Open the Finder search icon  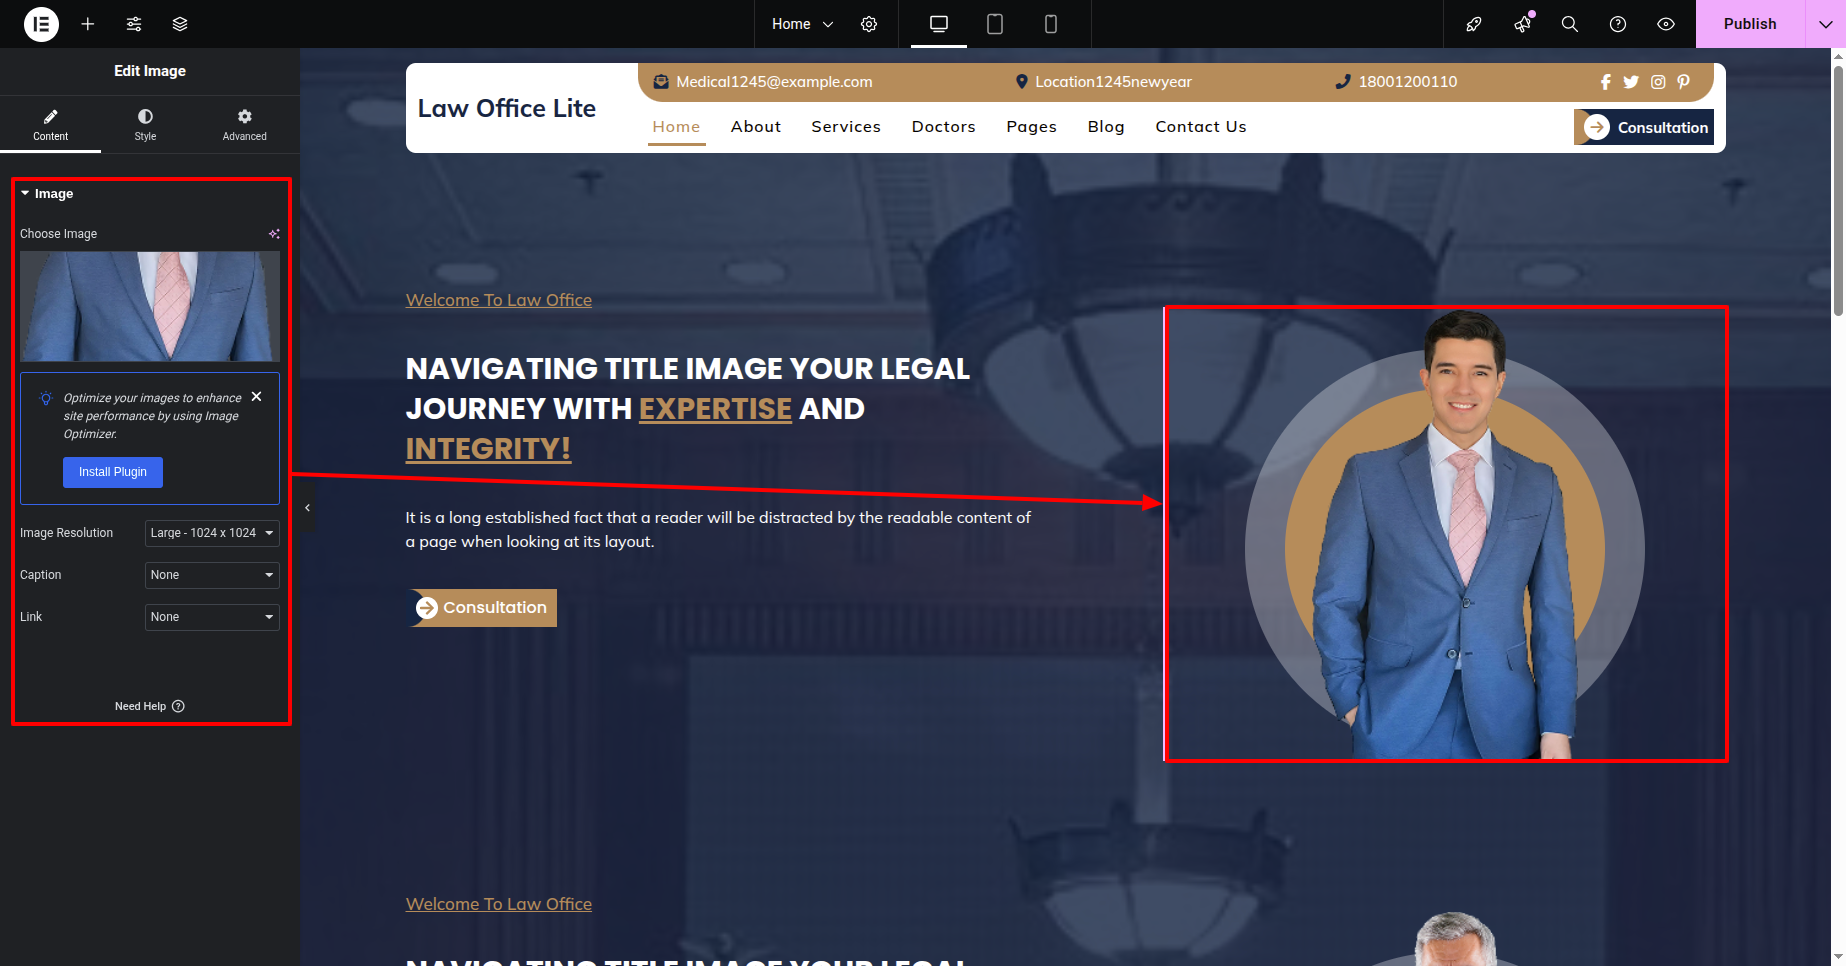(x=1570, y=24)
